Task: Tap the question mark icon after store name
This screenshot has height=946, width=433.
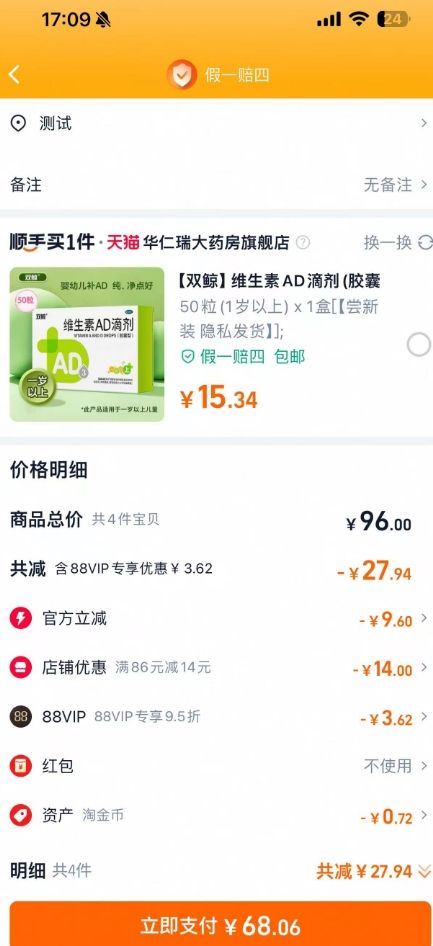Action: coord(303,243)
